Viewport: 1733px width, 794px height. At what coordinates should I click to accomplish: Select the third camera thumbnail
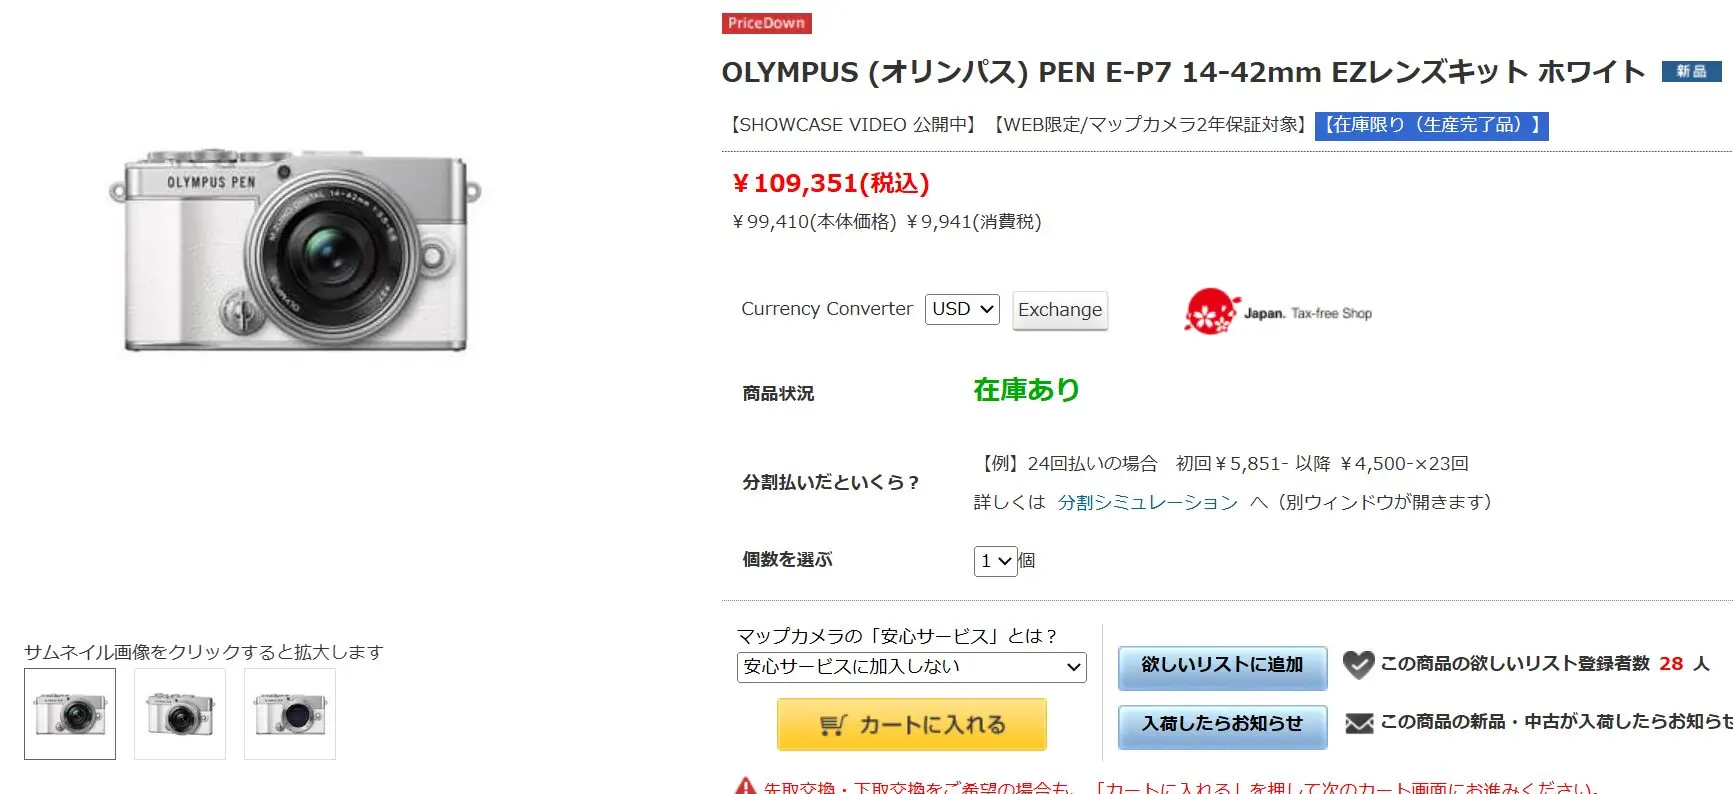pos(290,714)
